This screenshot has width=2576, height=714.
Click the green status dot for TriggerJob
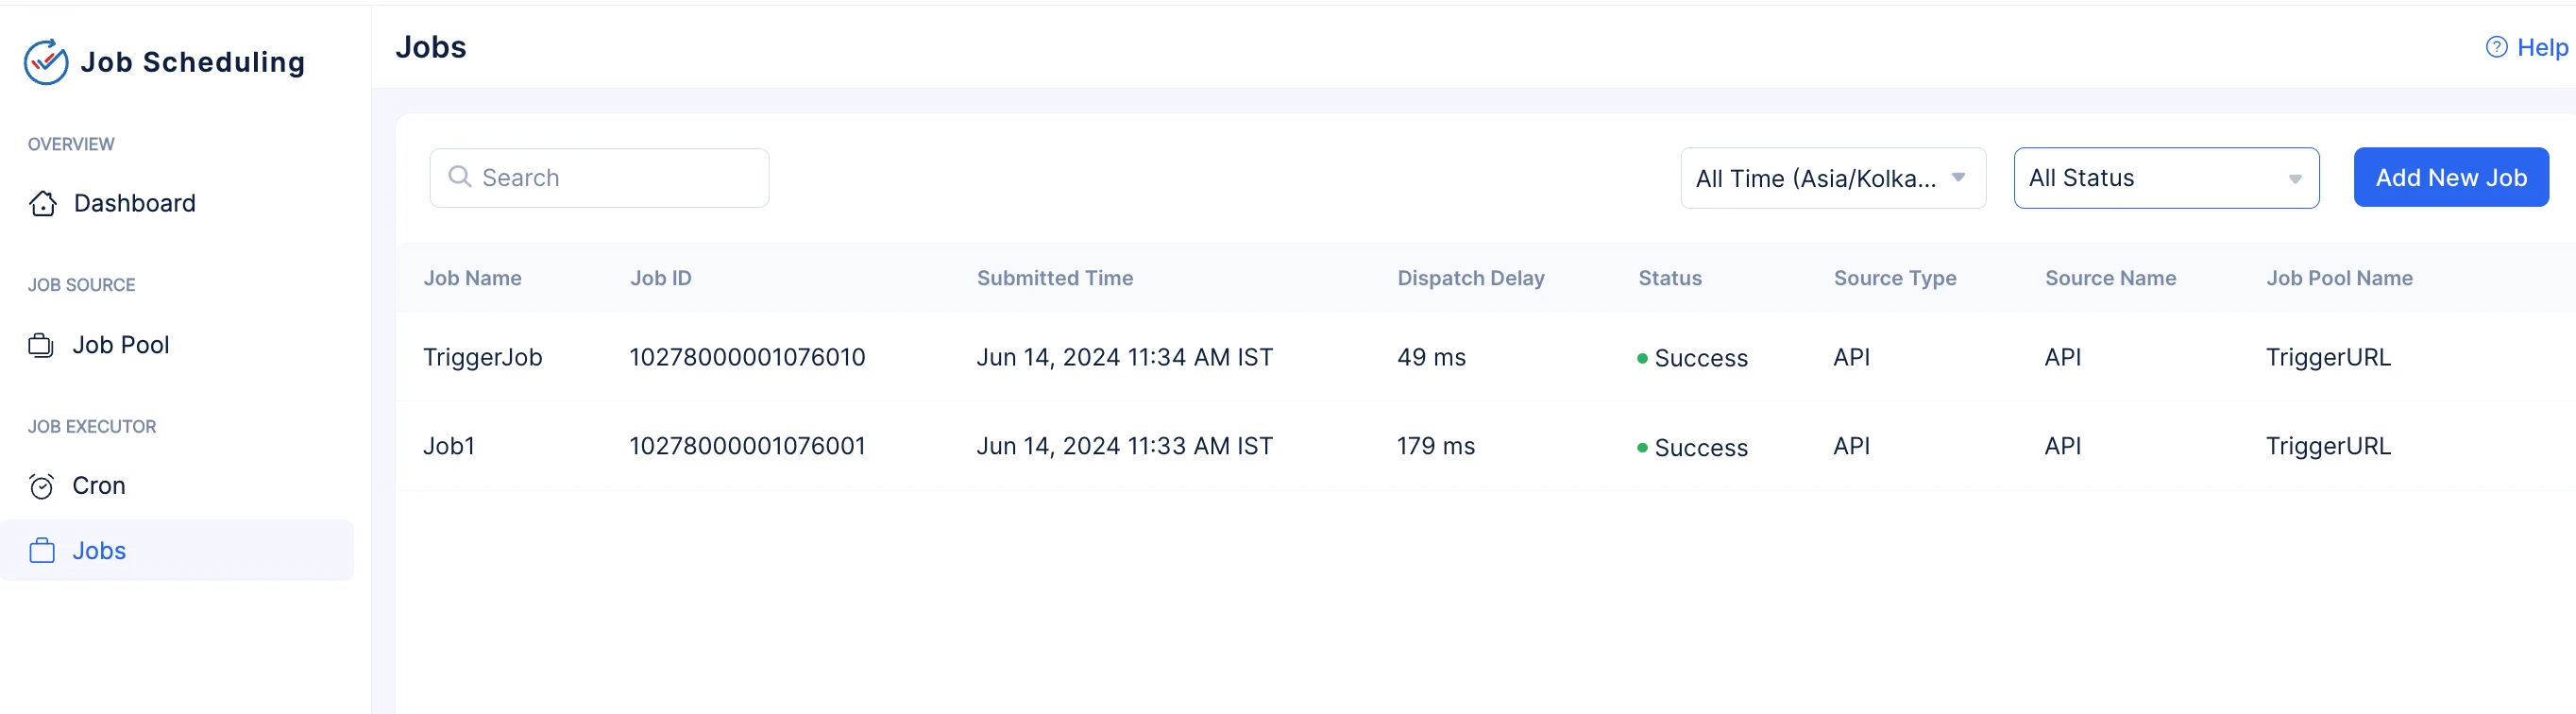point(1642,358)
